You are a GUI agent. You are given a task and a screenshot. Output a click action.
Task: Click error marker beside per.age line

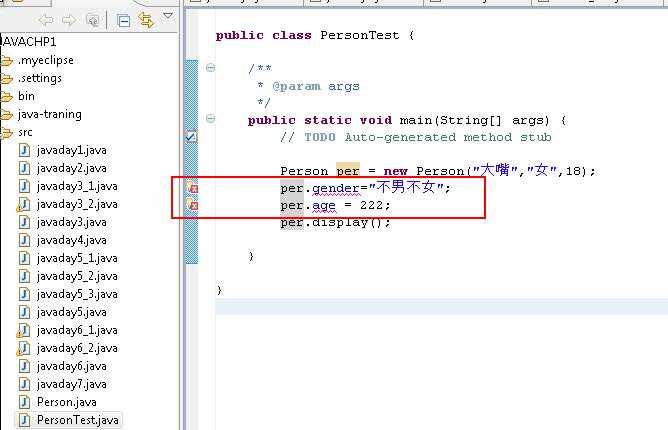tap(192, 205)
